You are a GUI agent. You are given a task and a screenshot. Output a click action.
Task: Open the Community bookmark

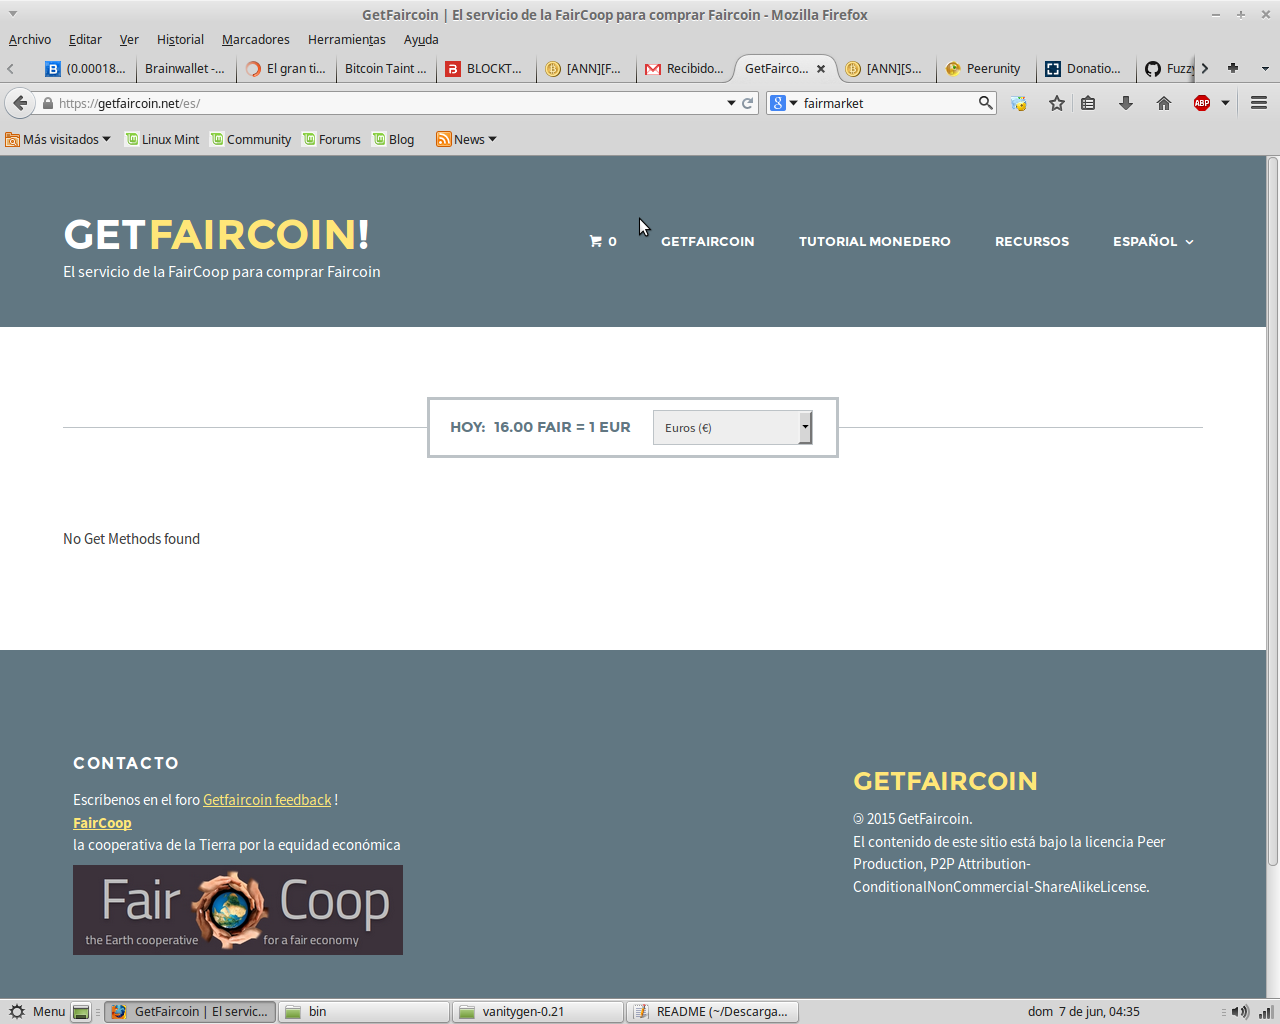(x=250, y=139)
